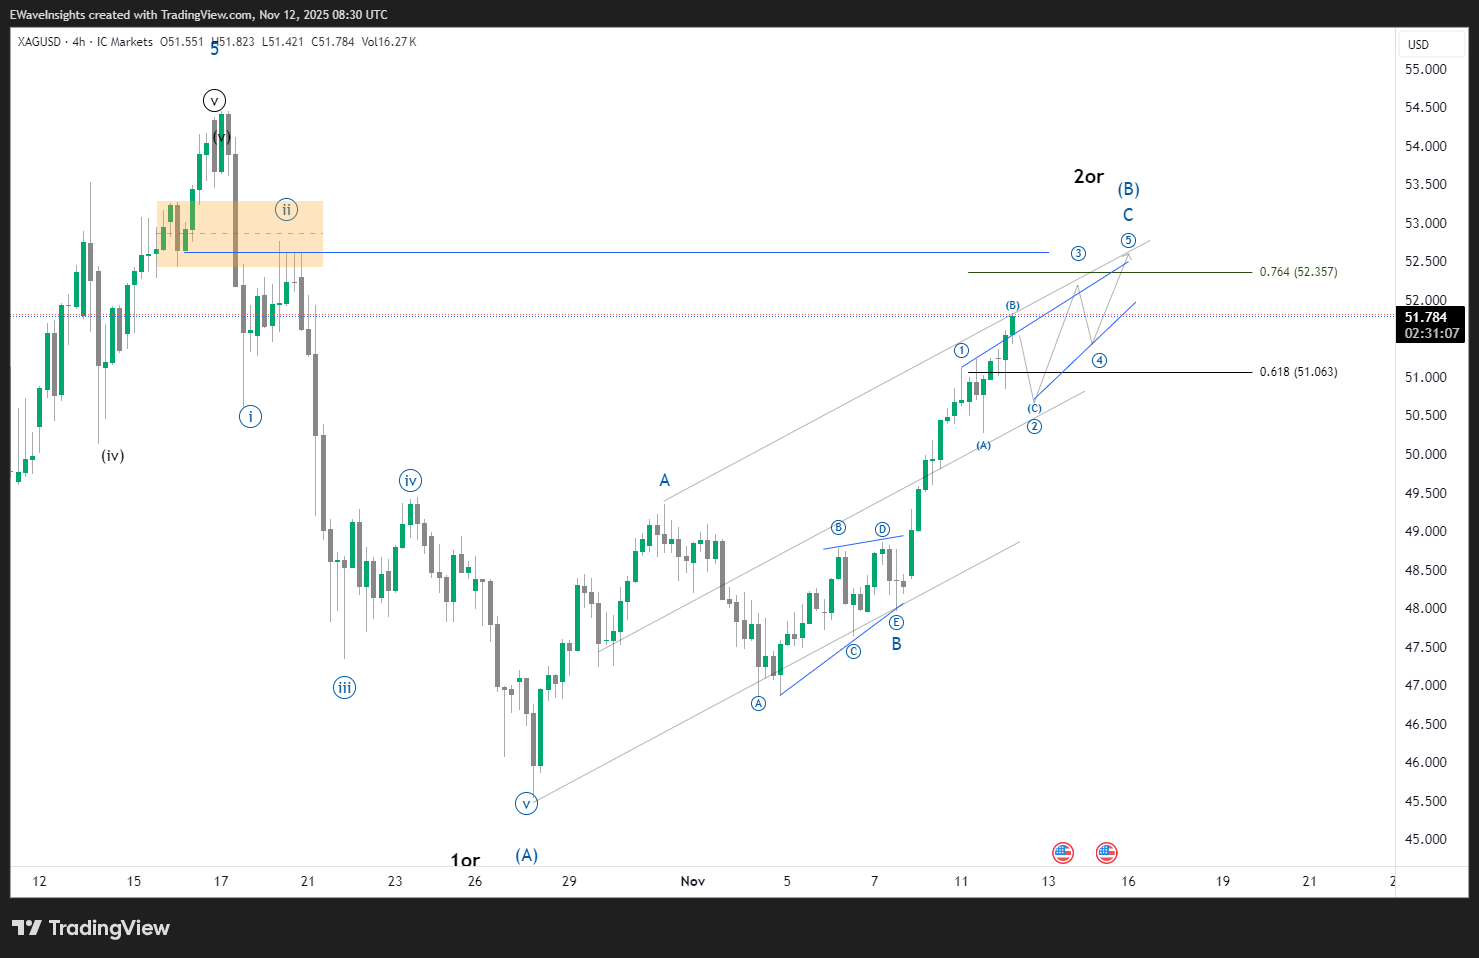Click the right US flag economic event icon

click(x=1106, y=852)
